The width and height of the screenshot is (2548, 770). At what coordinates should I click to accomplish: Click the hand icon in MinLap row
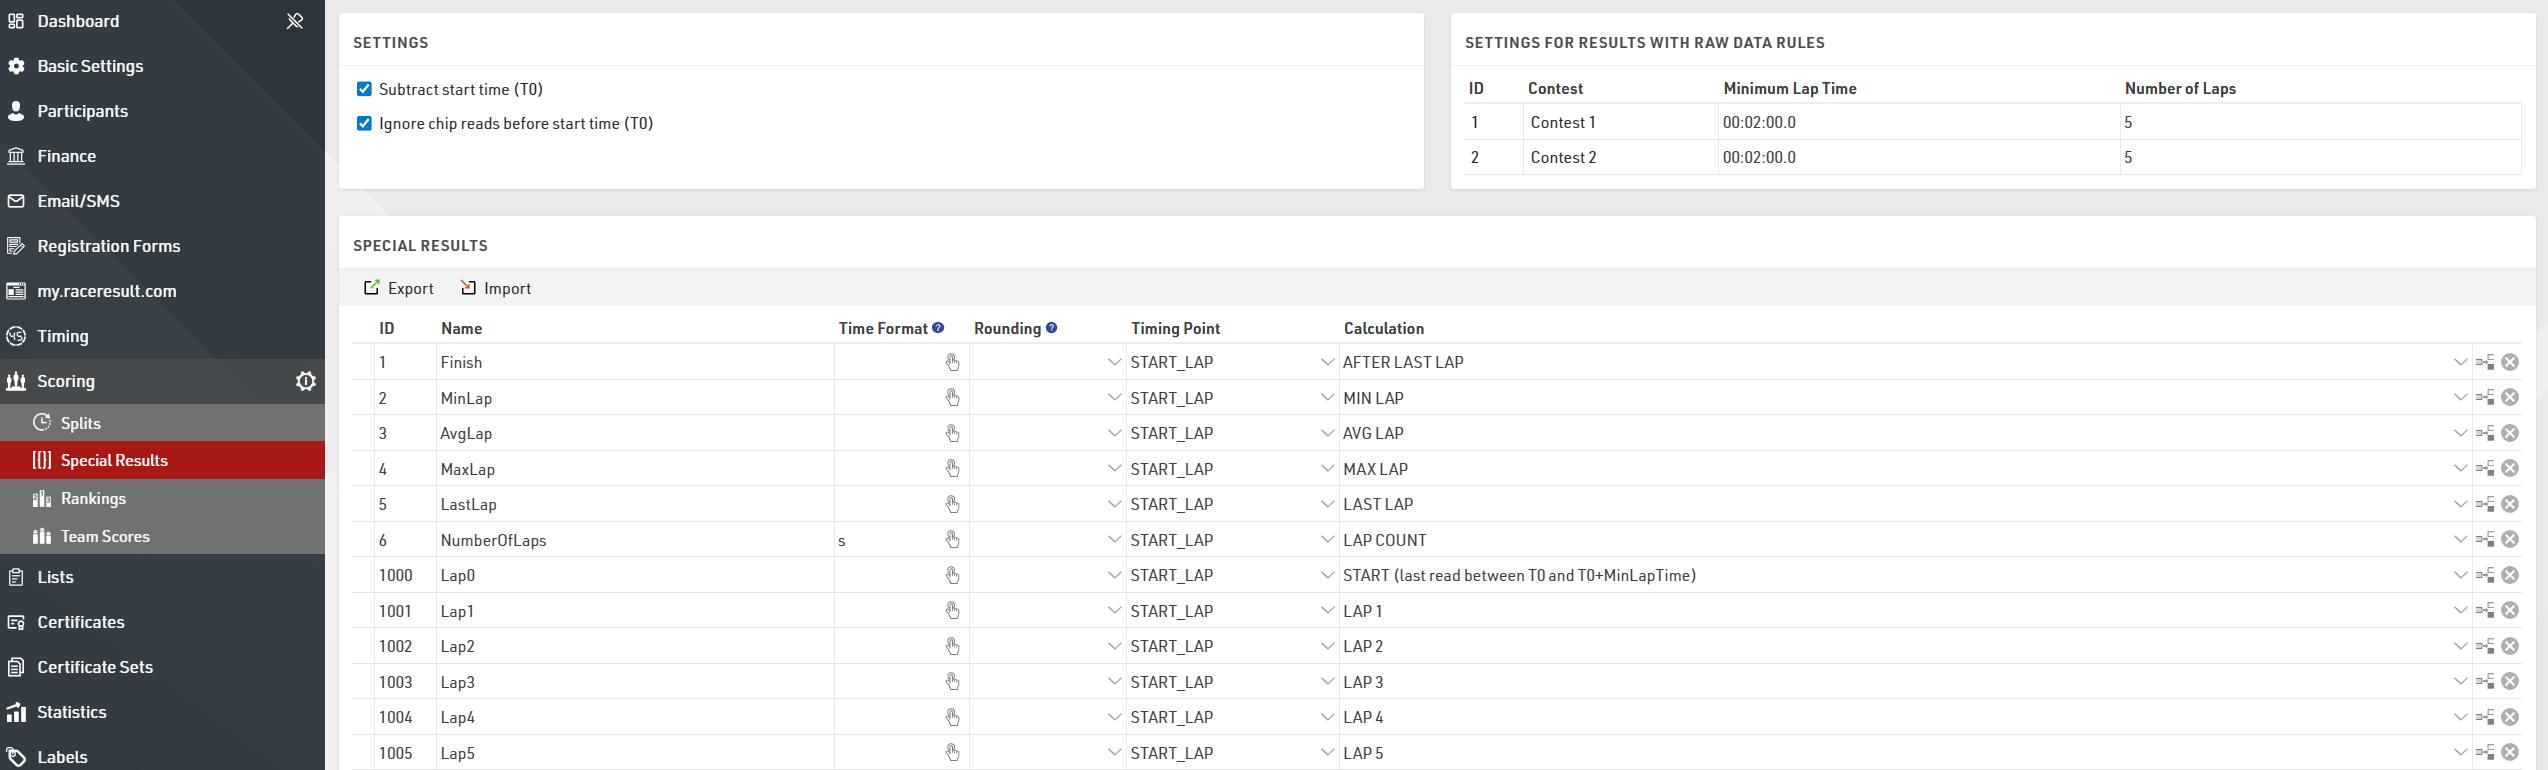pyautogui.click(x=952, y=398)
